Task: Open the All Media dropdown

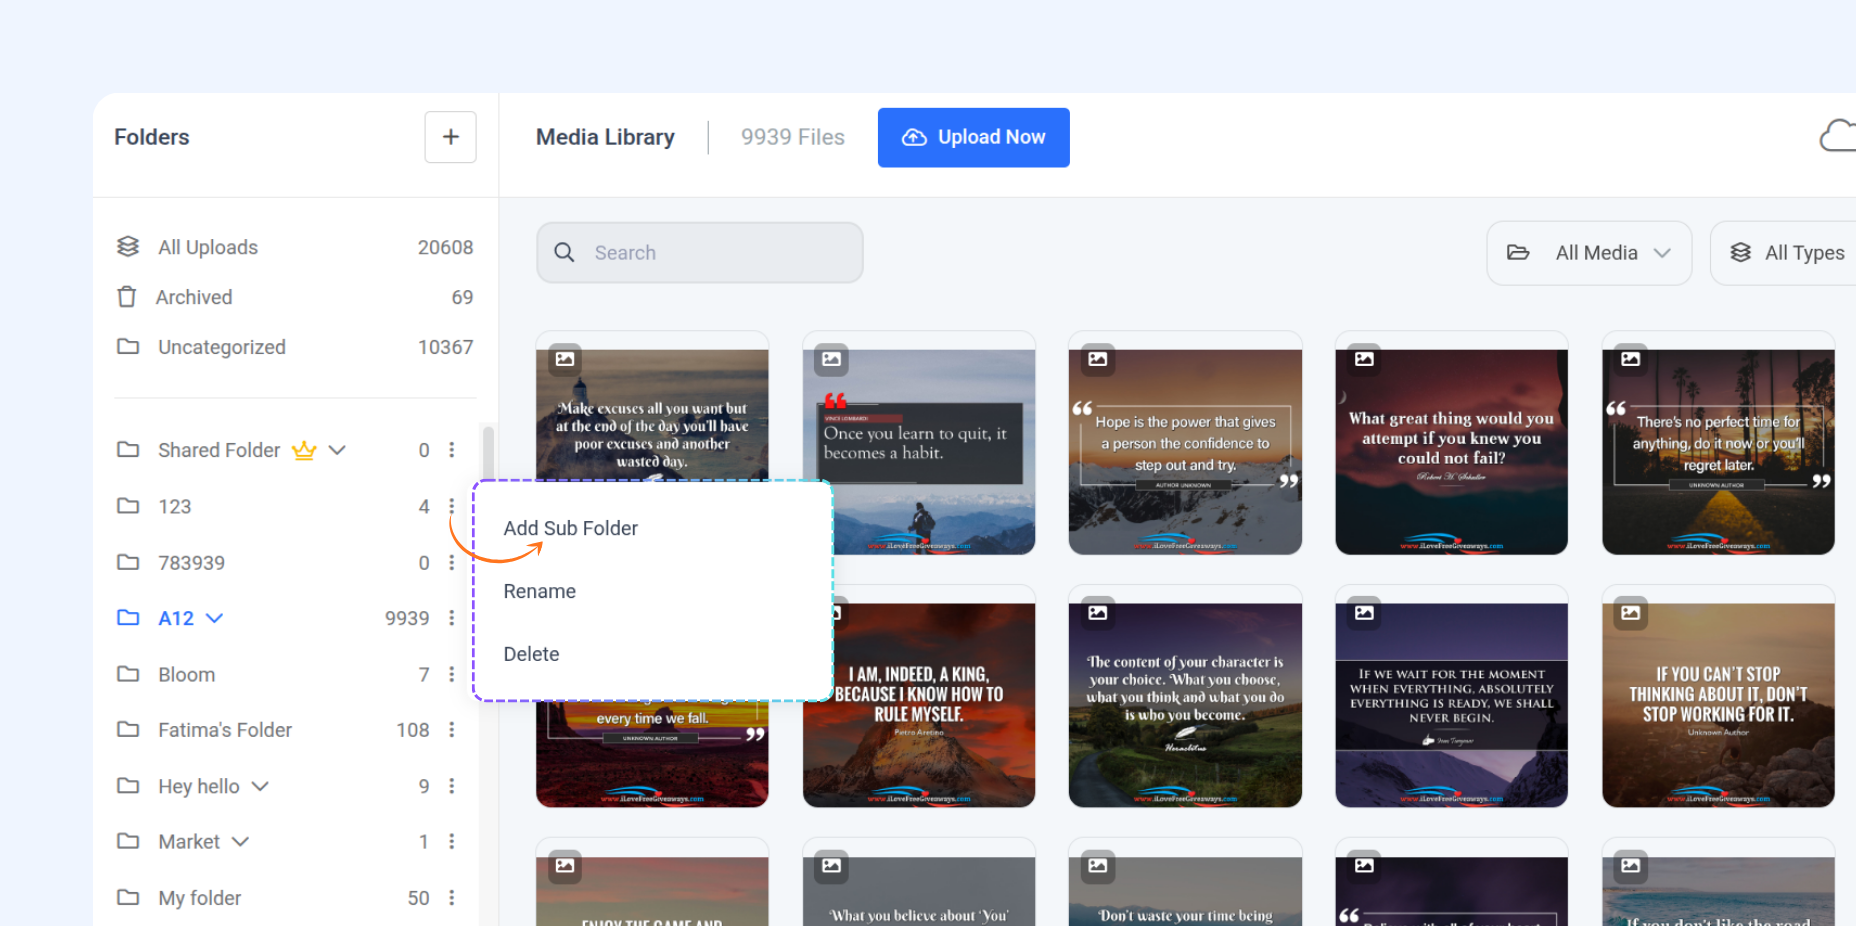Action: click(x=1589, y=253)
